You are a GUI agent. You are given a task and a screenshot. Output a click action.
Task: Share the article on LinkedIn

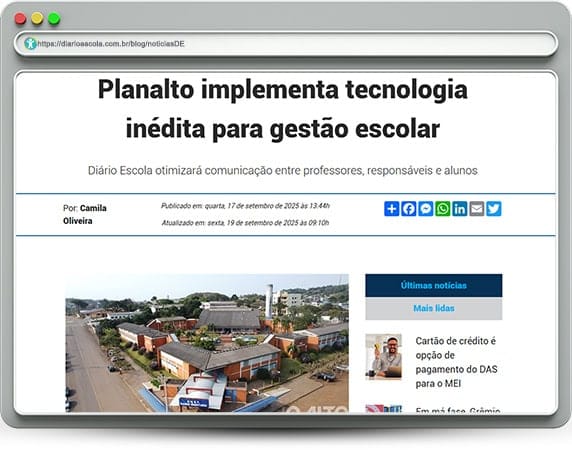point(460,209)
